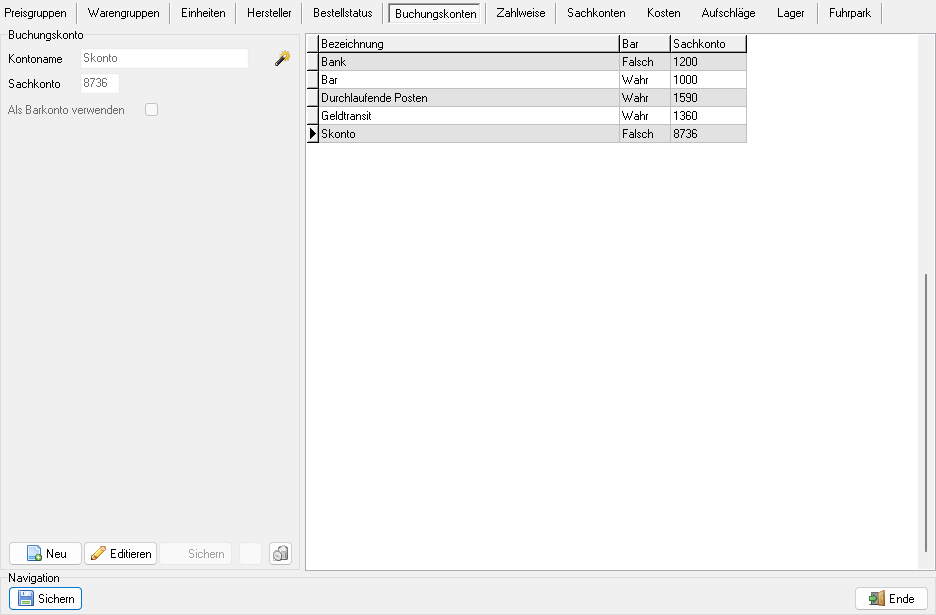This screenshot has width=936, height=615.
Task: Select the Durchlaufende Posten row
Action: tap(468, 98)
